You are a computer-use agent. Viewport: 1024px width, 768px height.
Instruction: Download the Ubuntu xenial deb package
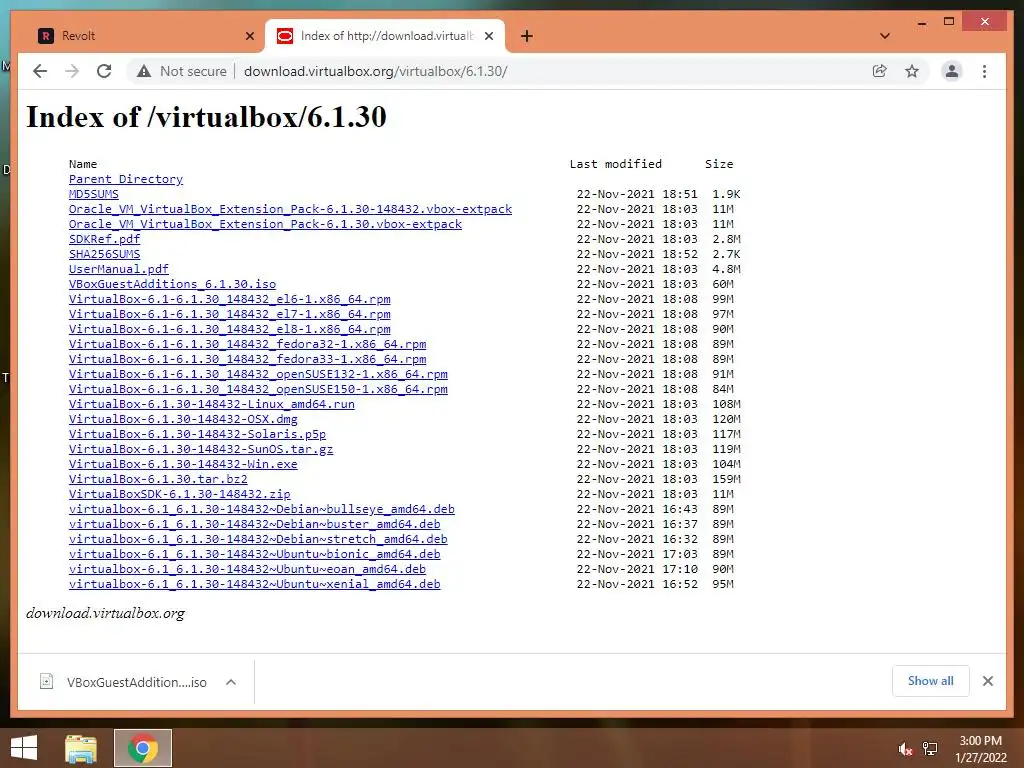(255, 584)
